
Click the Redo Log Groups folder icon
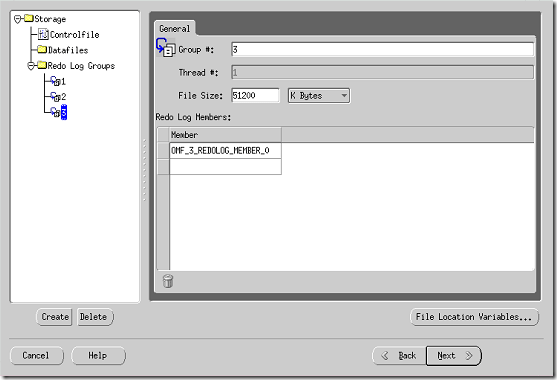coord(42,65)
